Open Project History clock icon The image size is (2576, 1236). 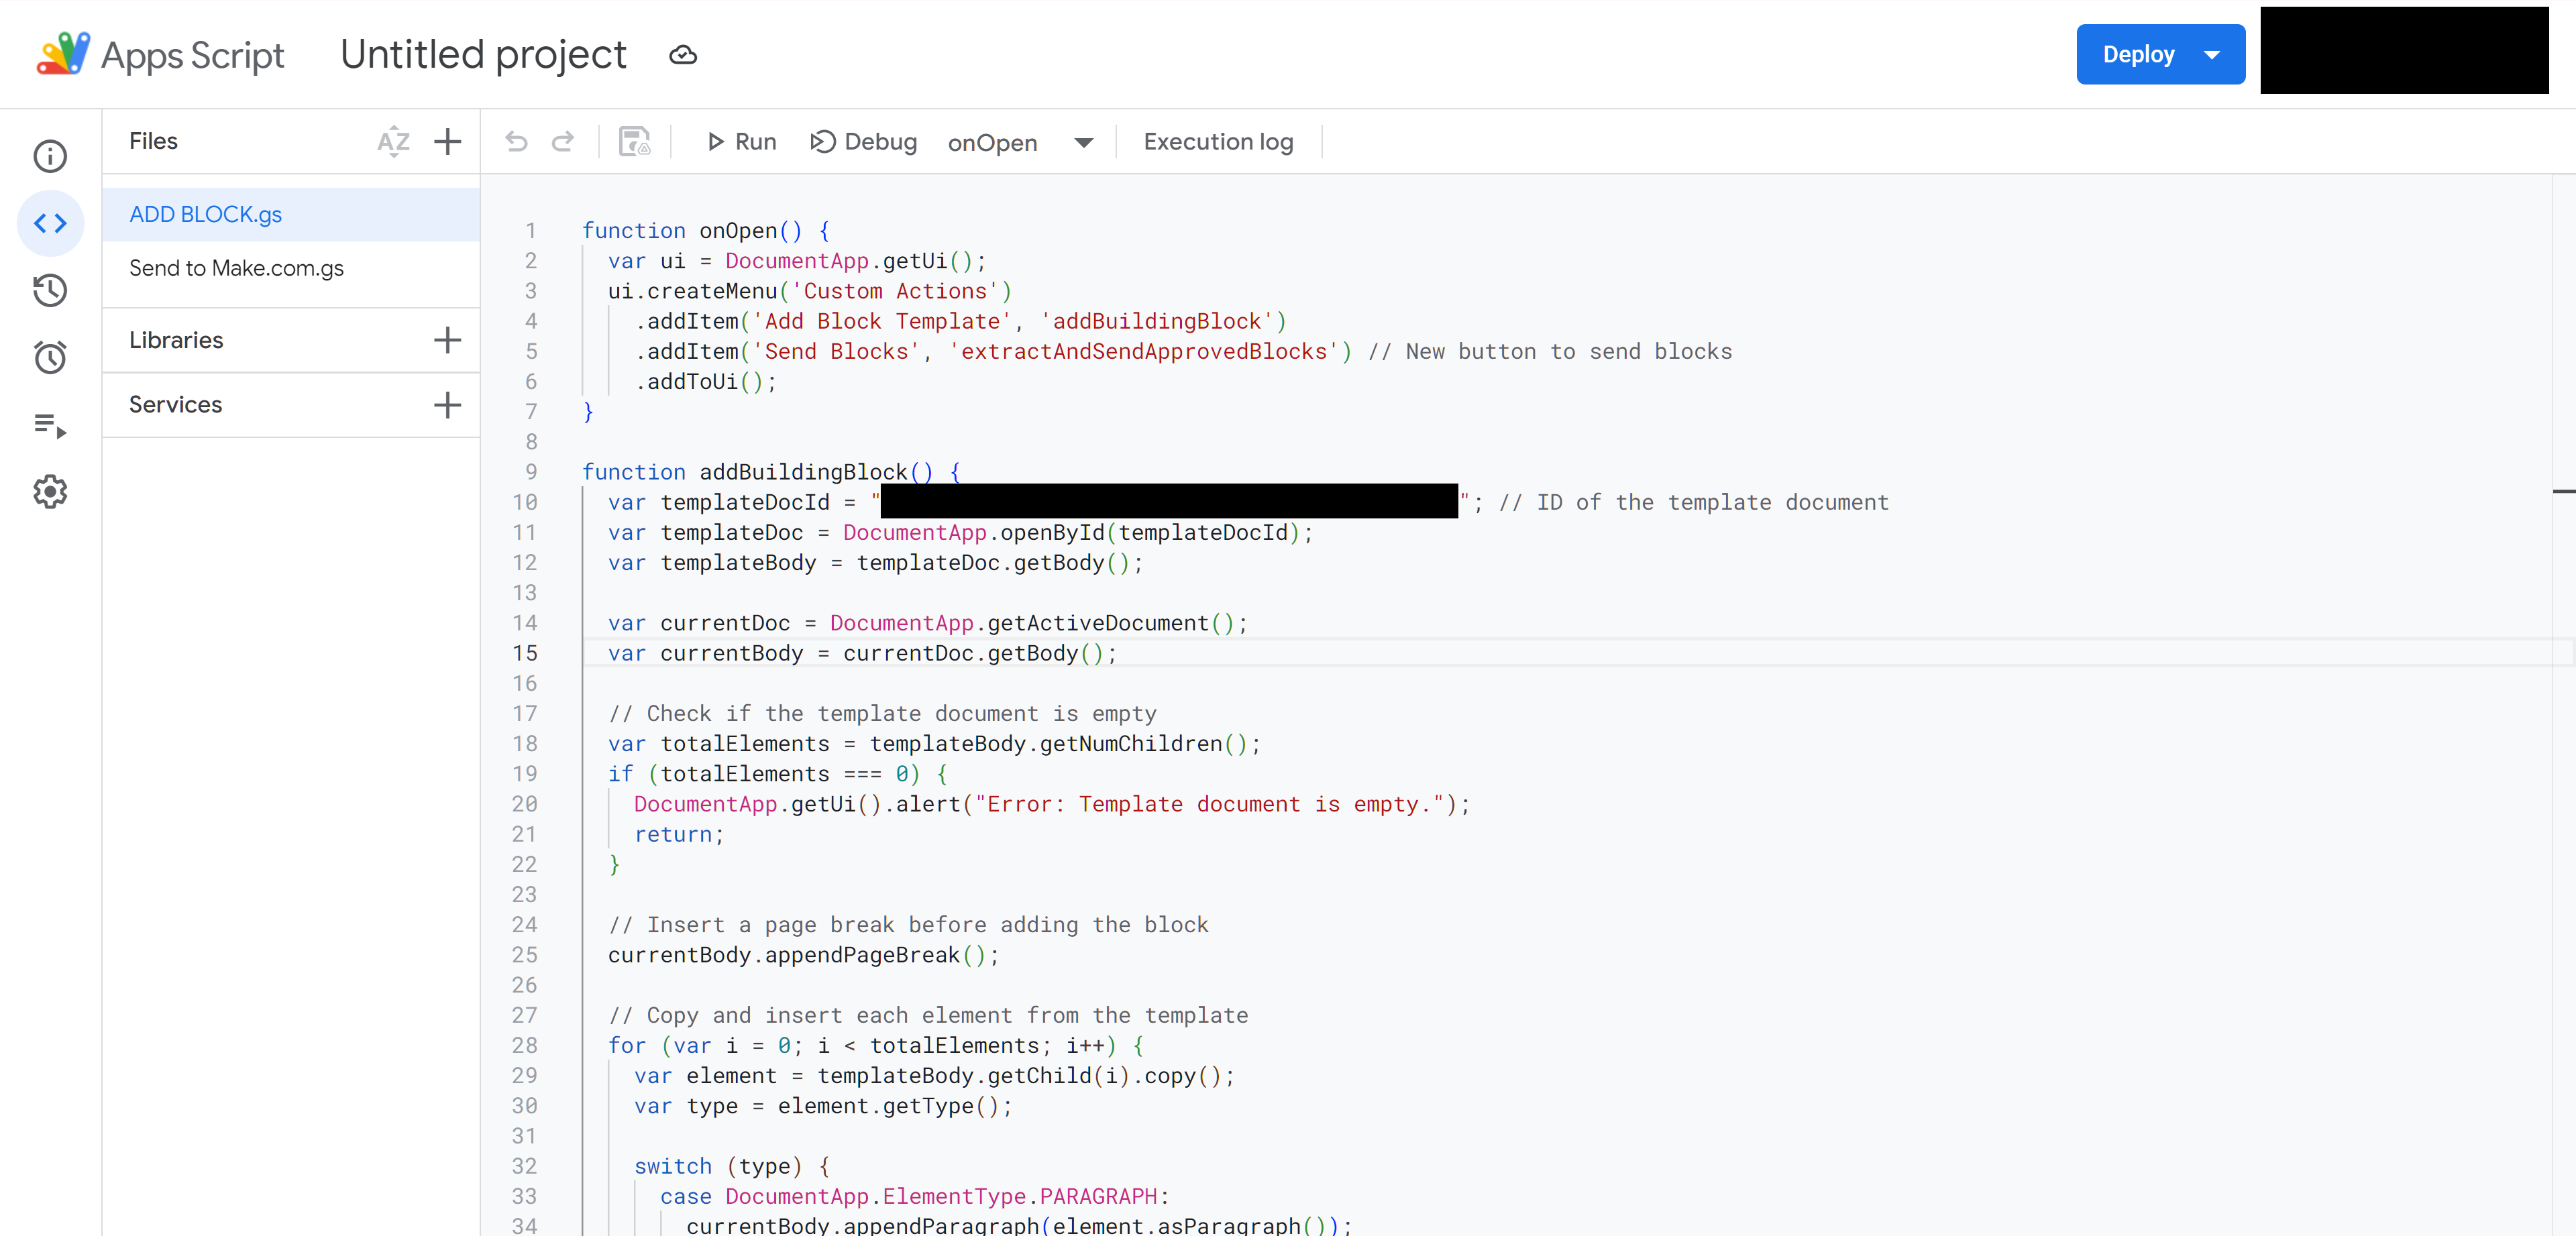point(50,290)
